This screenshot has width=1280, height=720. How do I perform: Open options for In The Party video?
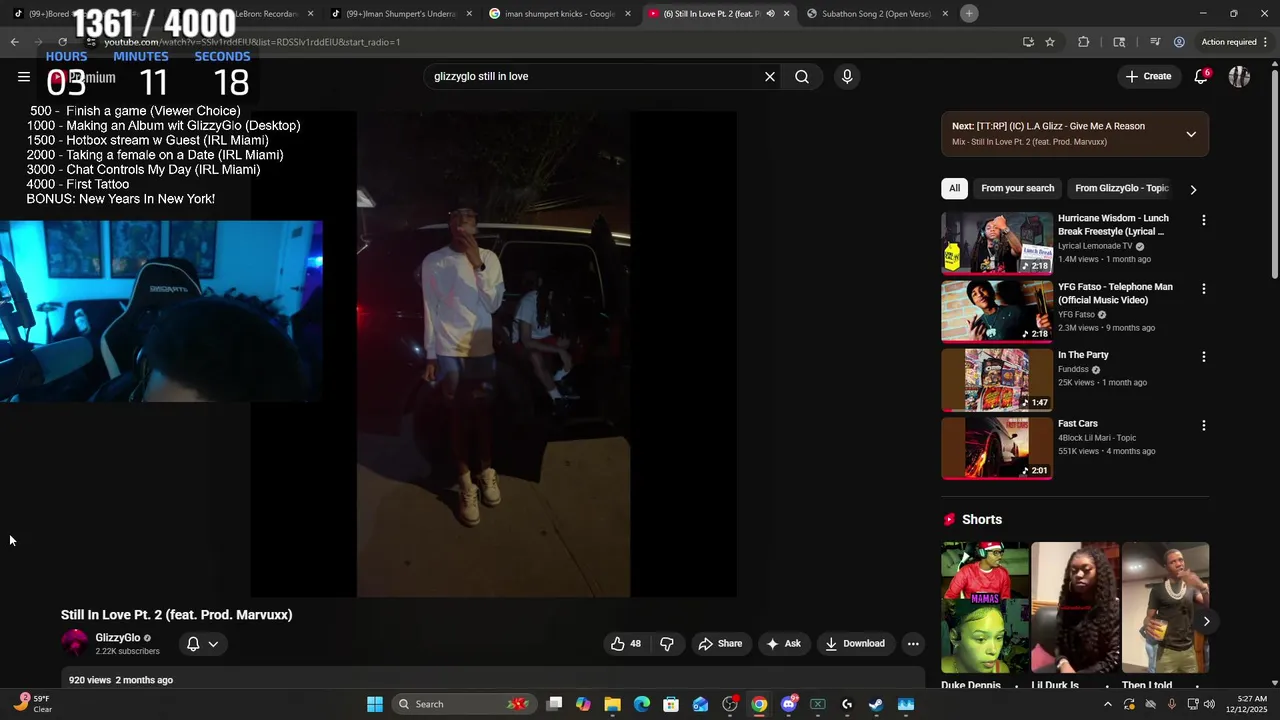[1203, 357]
